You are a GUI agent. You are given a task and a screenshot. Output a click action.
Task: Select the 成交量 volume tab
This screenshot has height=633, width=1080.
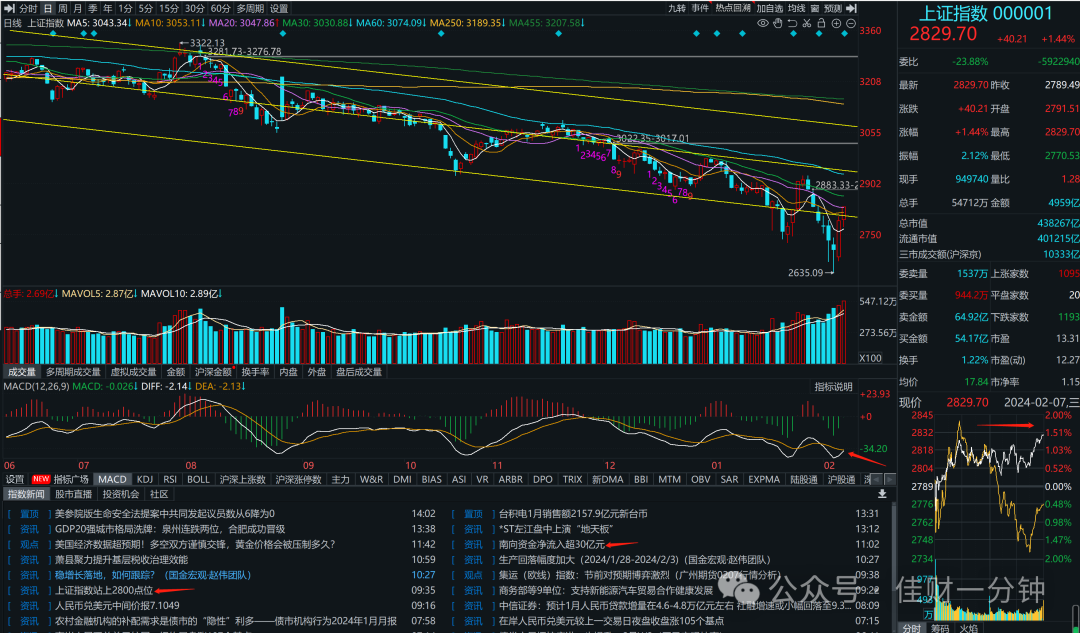point(22,372)
